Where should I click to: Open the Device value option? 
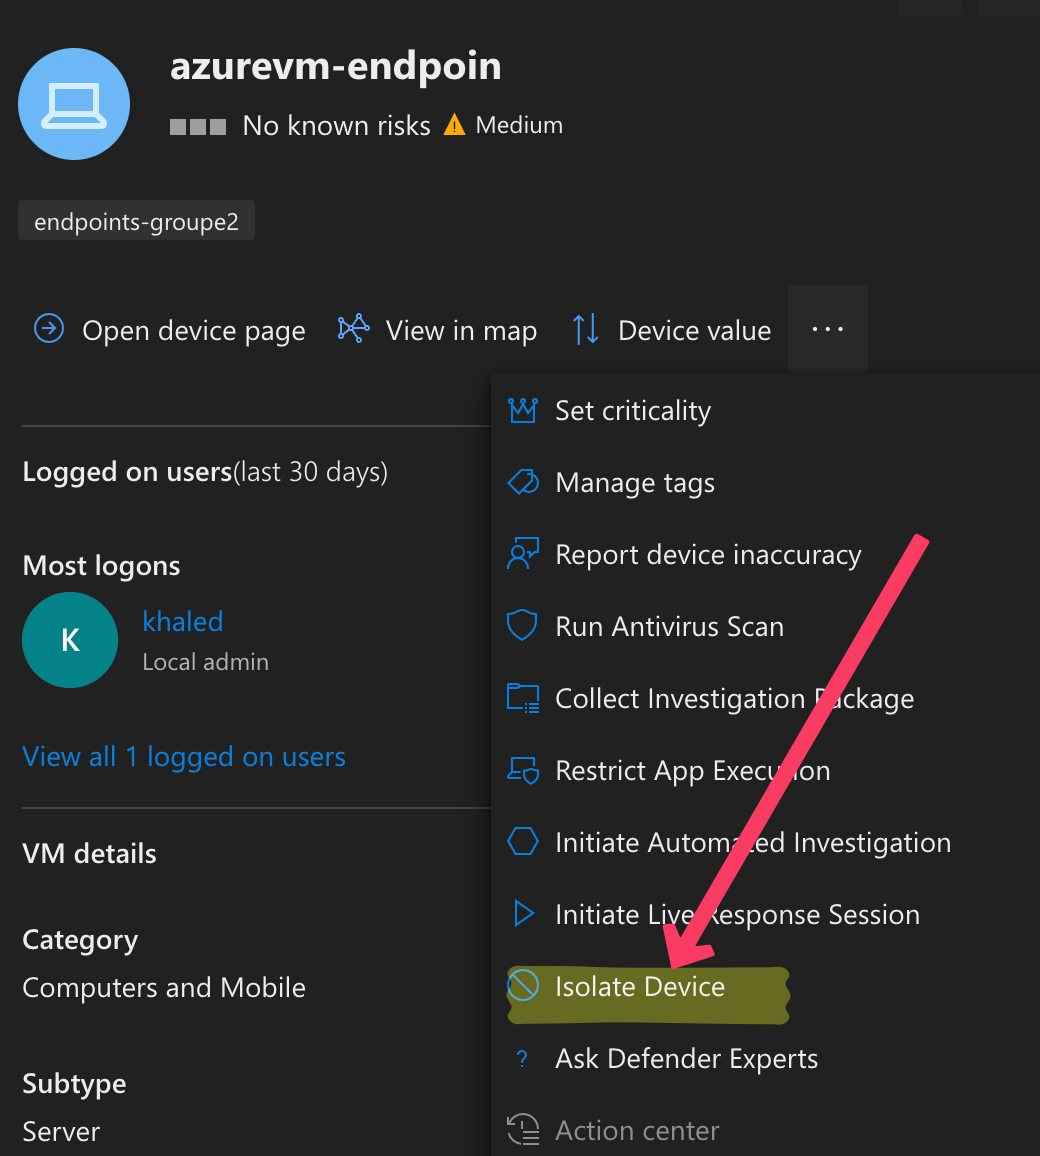click(x=671, y=330)
